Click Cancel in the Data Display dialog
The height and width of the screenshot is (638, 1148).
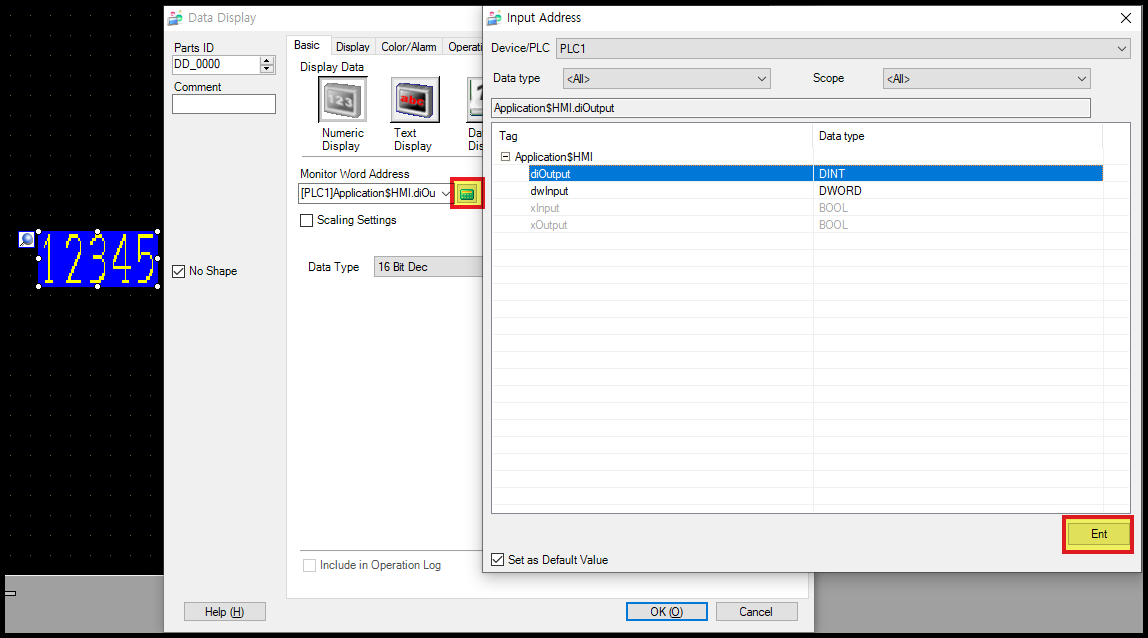tap(756, 612)
